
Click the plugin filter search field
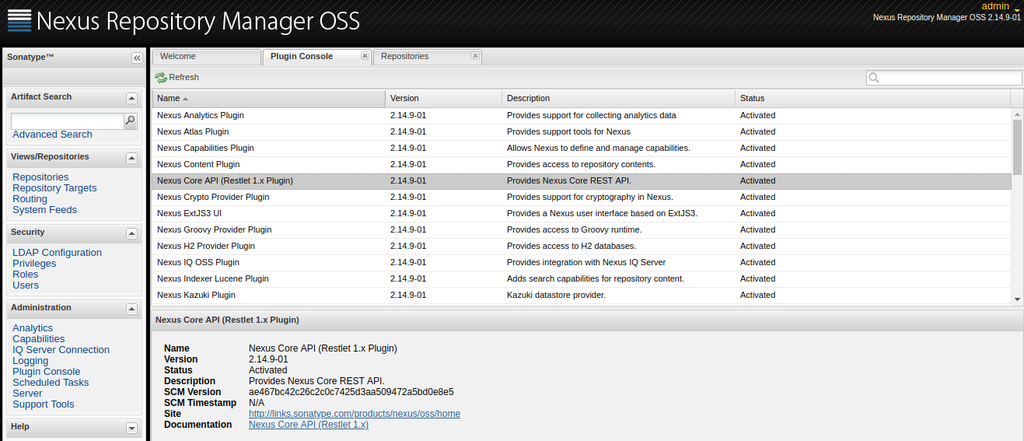click(x=944, y=78)
